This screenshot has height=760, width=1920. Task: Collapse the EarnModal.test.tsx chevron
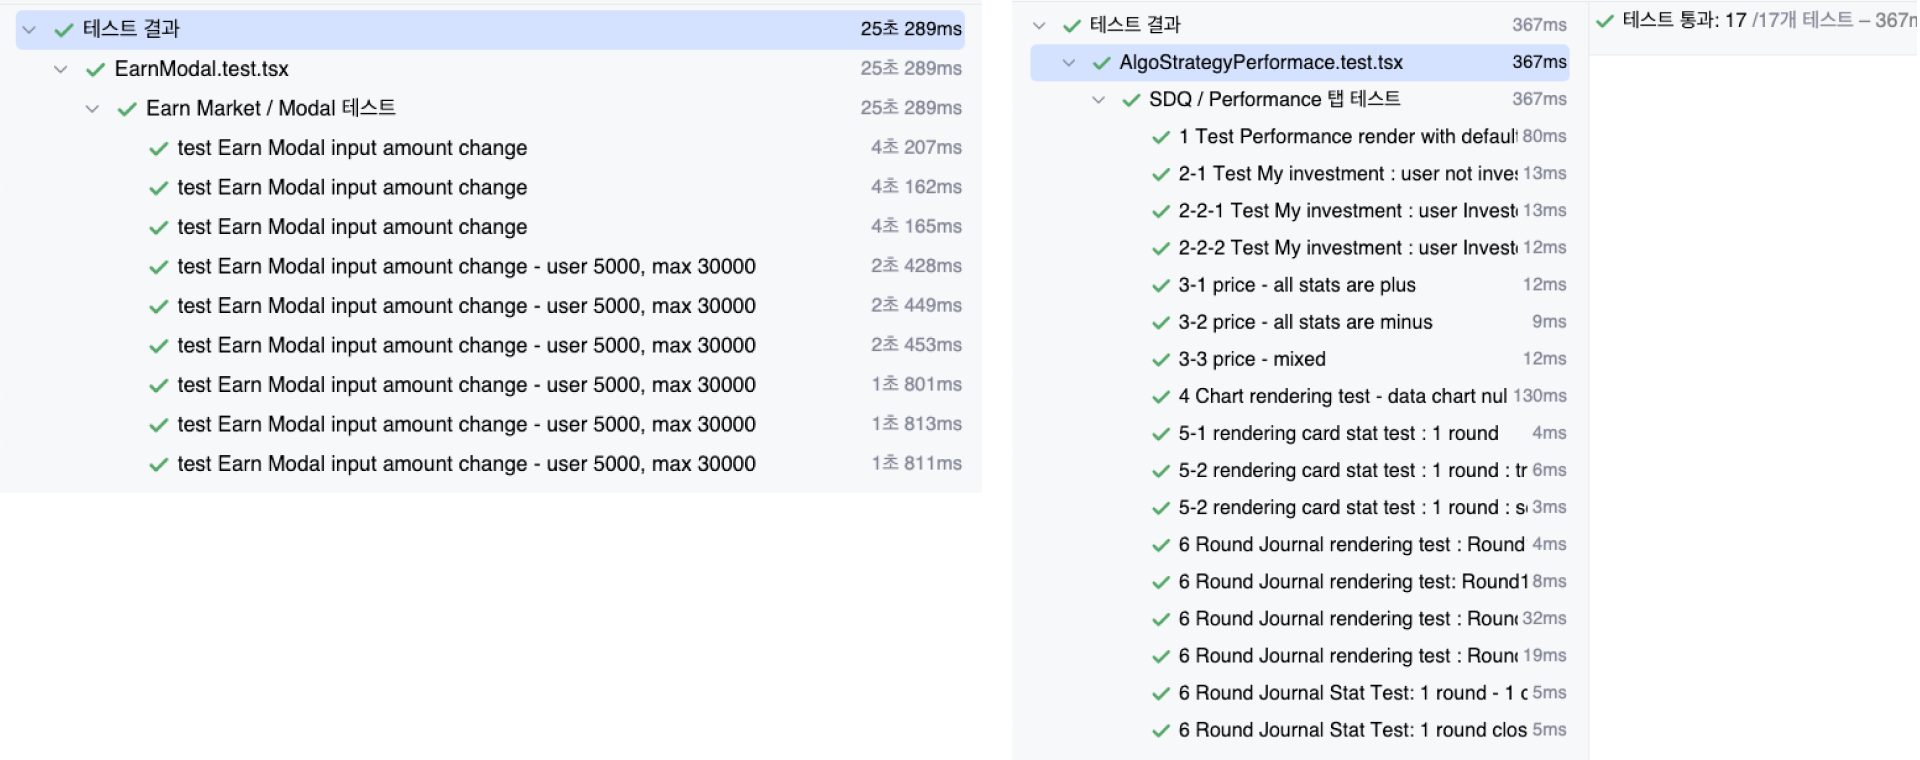[x=61, y=69]
